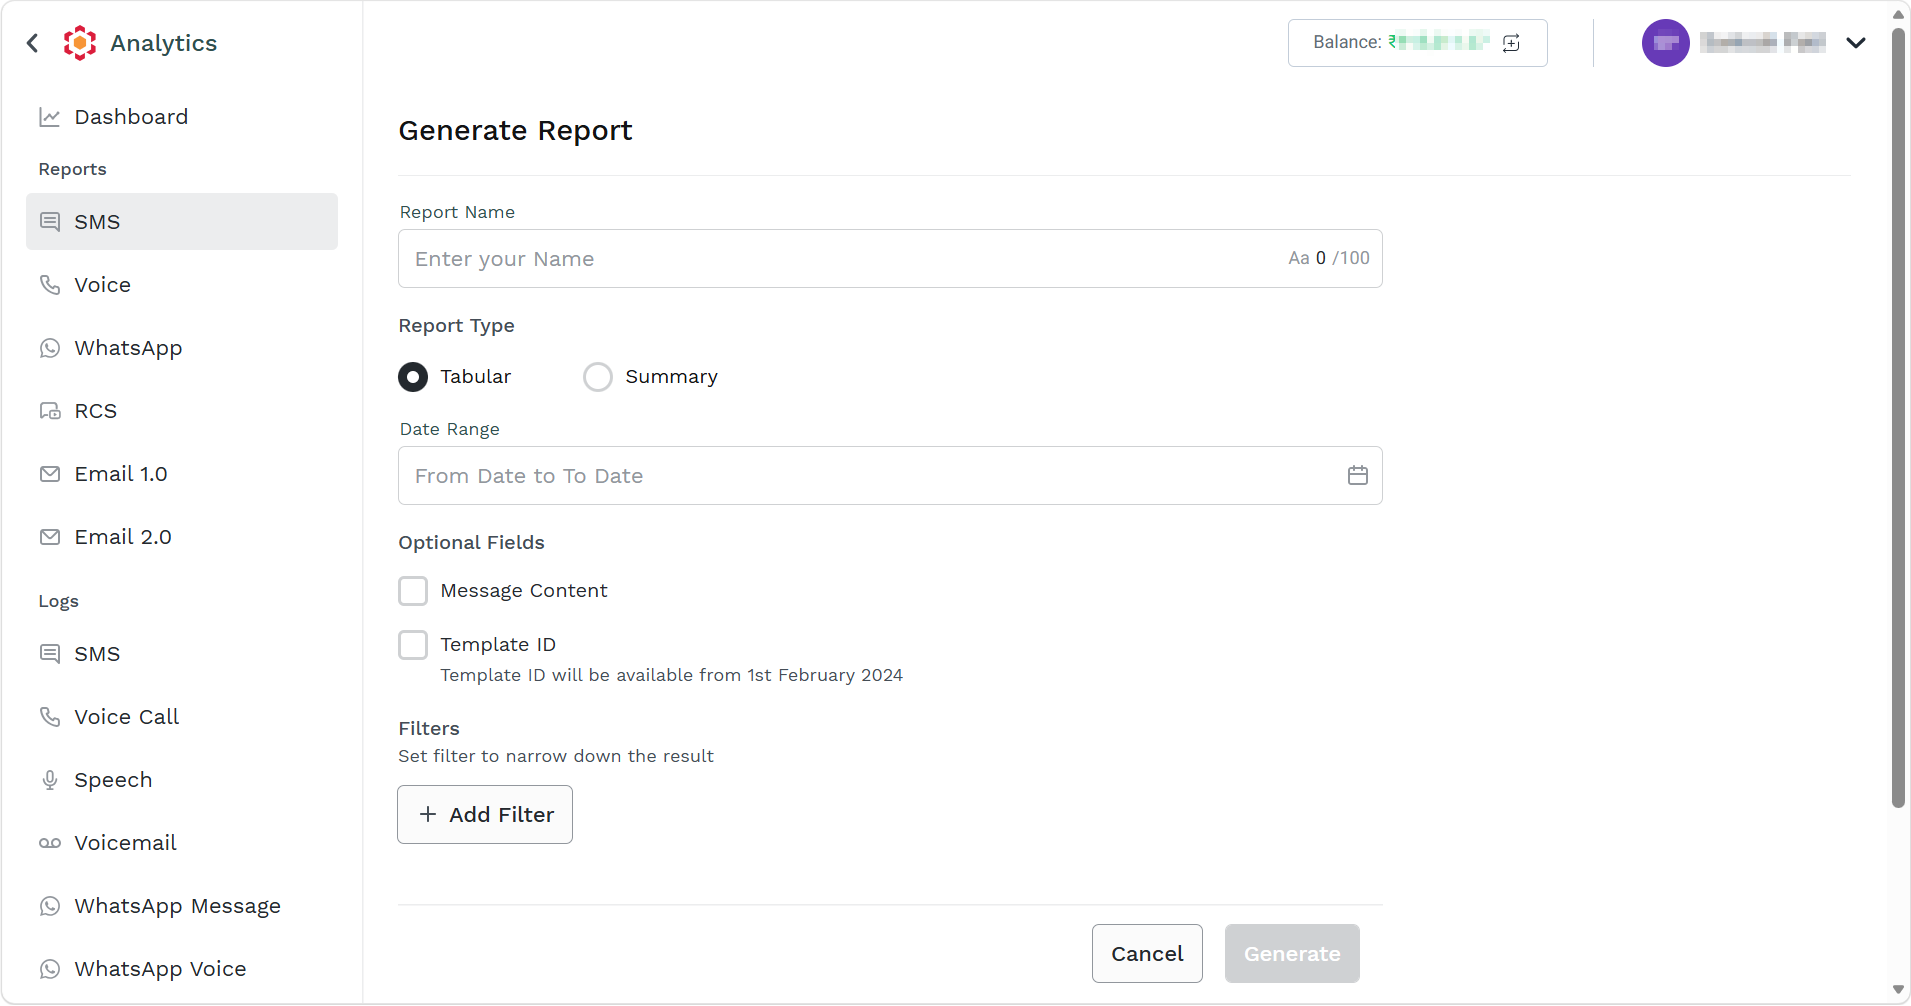The width and height of the screenshot is (1911, 1006).
Task: Open Email 2.0 reports
Action: (182, 537)
